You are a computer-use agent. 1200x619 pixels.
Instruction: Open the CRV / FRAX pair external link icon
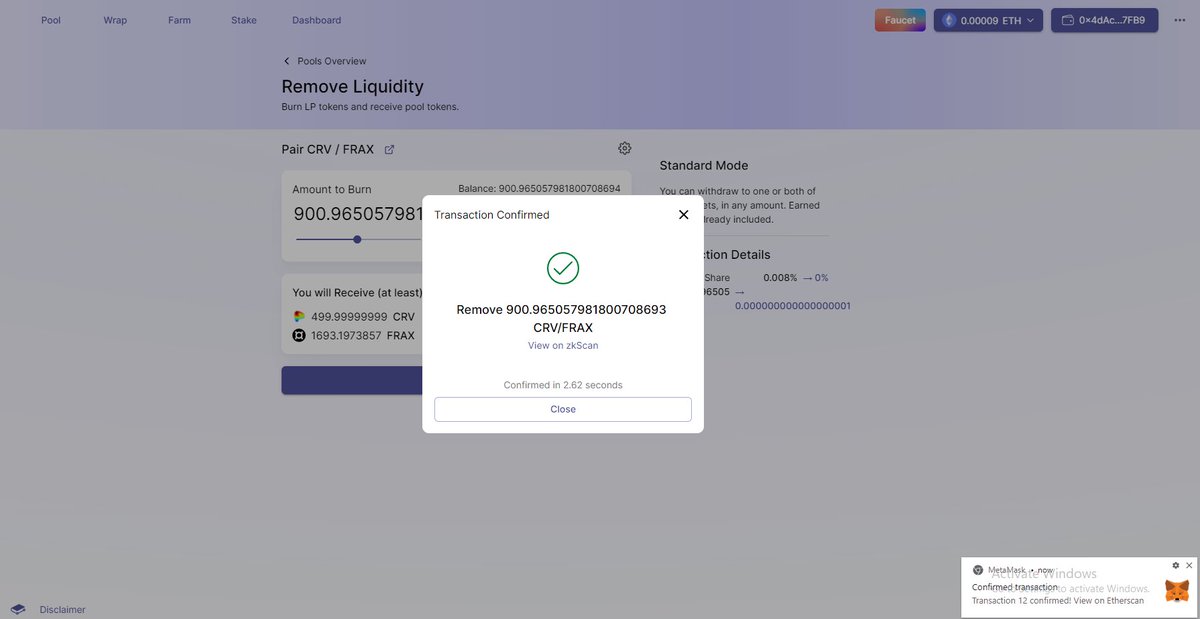coord(389,150)
